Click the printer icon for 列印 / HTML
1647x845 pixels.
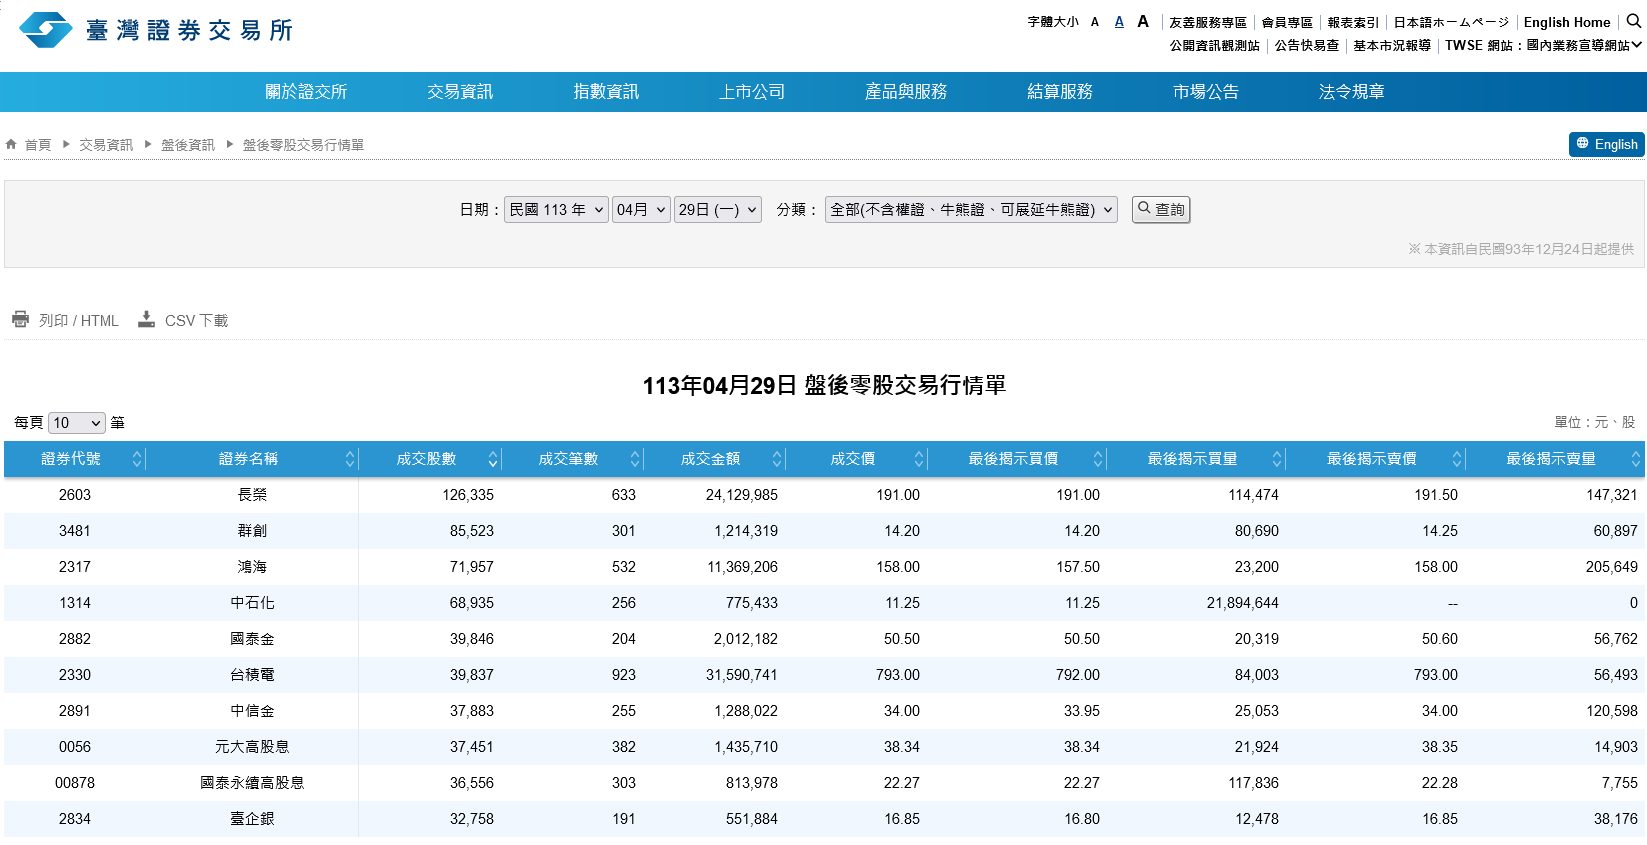(x=20, y=319)
